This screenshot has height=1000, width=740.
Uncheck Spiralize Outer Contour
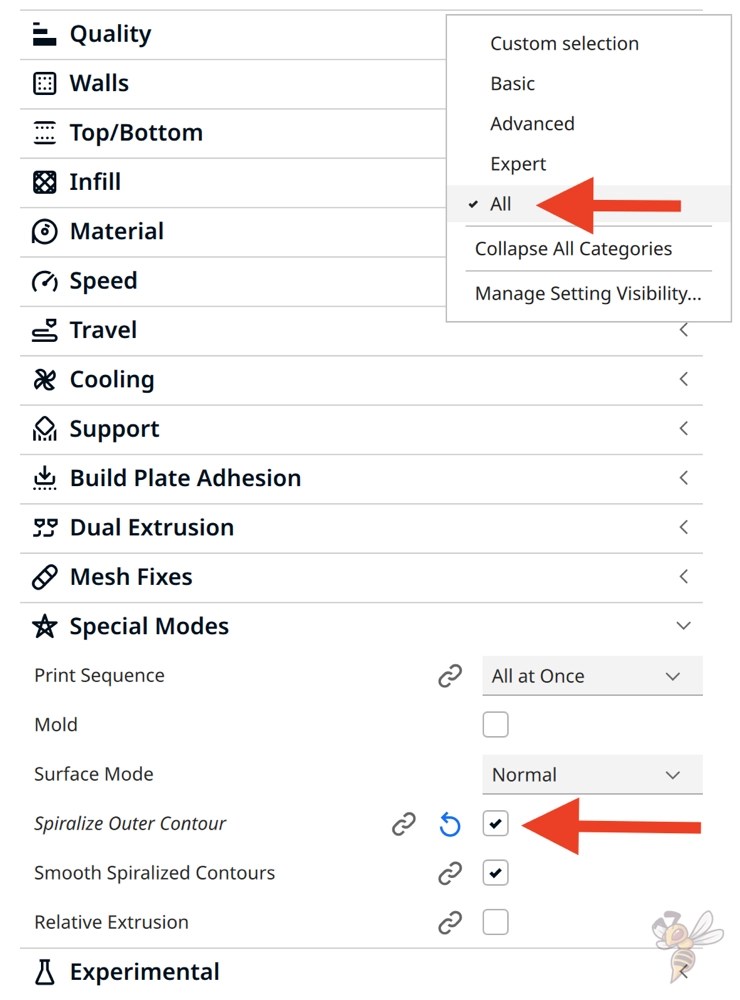click(x=495, y=823)
